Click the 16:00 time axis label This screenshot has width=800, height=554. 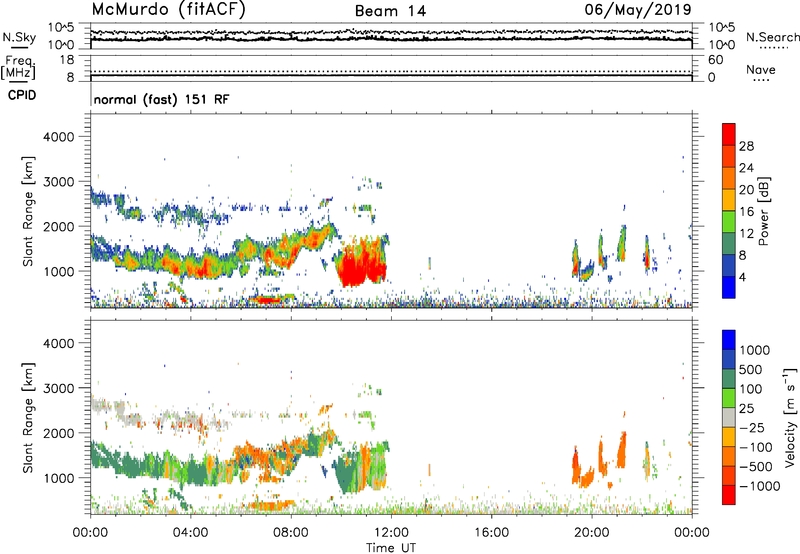pos(491,533)
